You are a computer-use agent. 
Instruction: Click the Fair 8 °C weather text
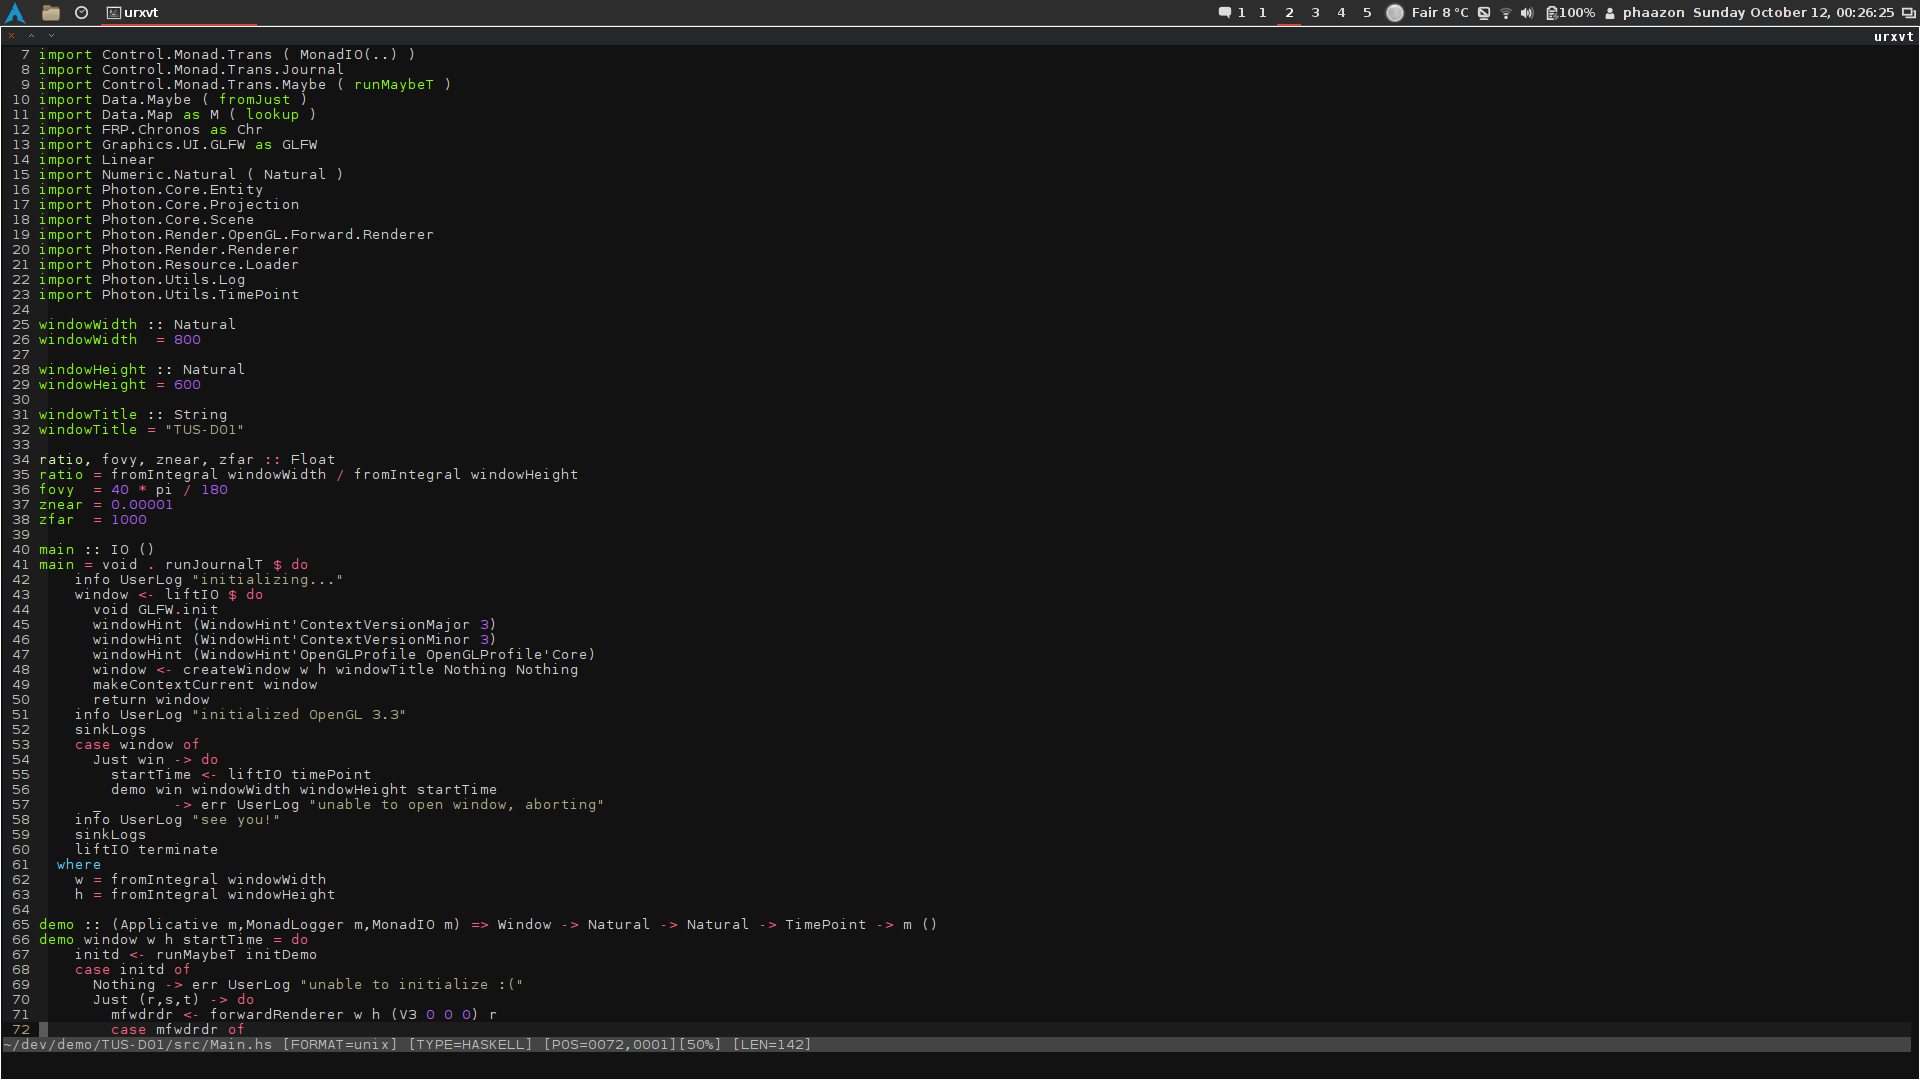pyautogui.click(x=1439, y=13)
